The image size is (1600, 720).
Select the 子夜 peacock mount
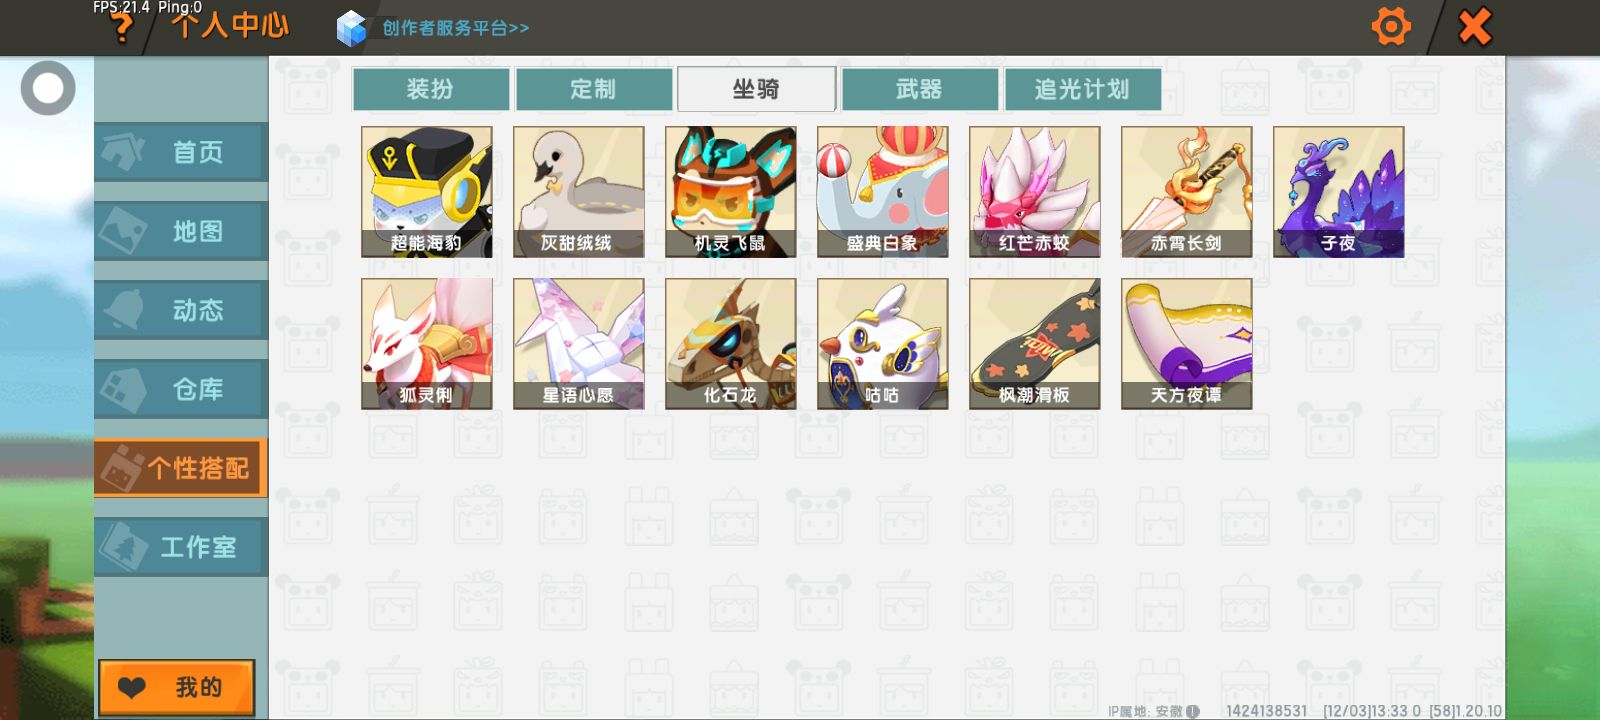(x=1339, y=192)
